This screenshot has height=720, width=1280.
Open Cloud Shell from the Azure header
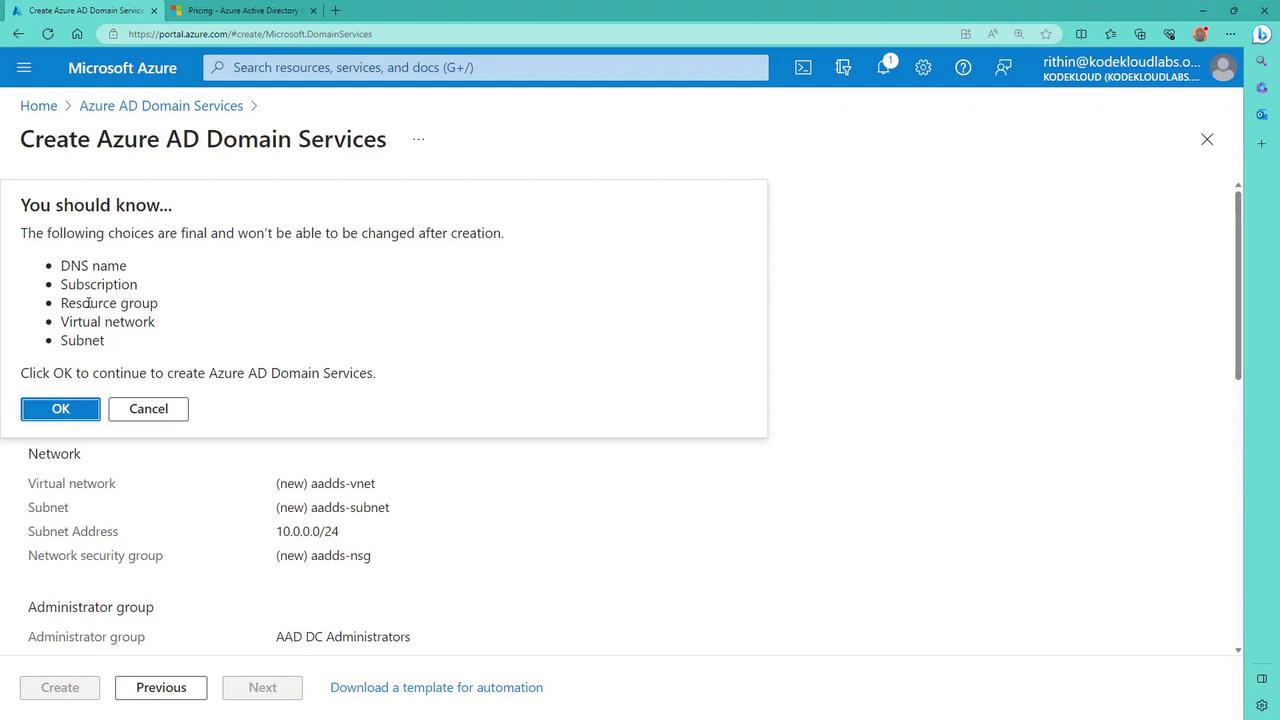point(803,67)
